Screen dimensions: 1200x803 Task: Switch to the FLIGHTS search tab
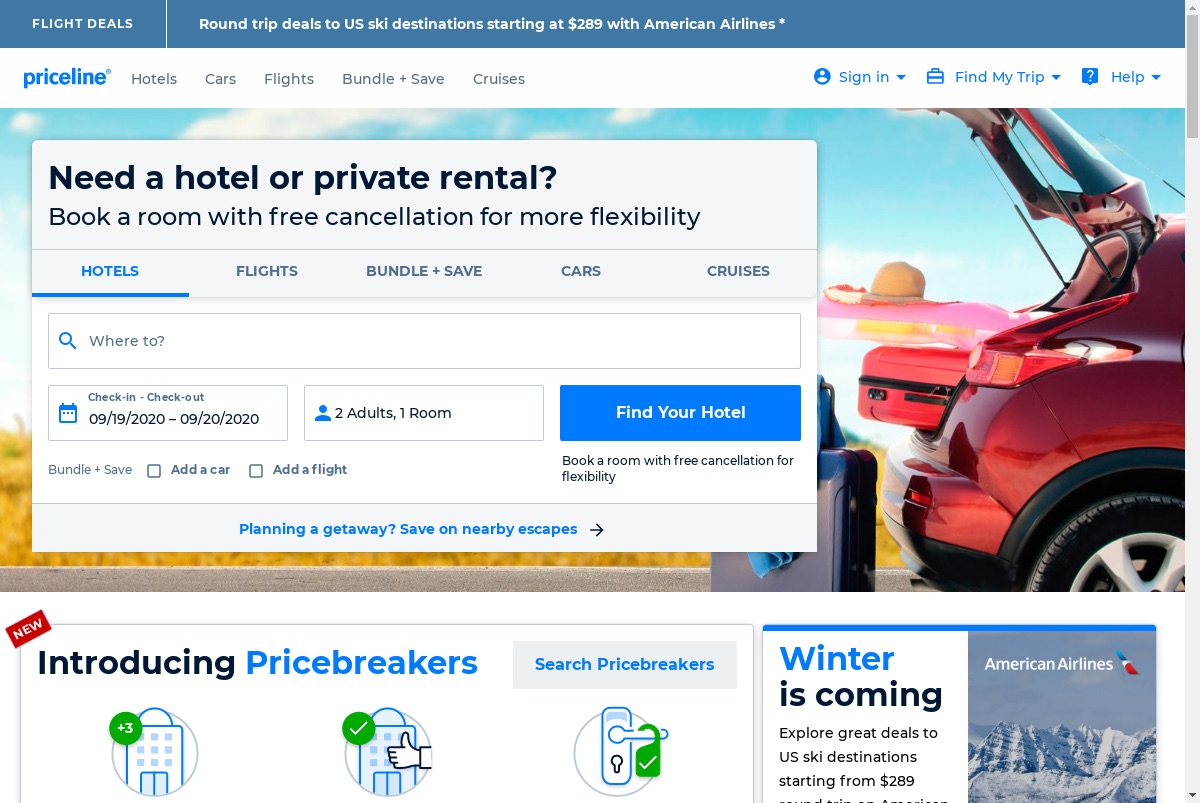[267, 271]
